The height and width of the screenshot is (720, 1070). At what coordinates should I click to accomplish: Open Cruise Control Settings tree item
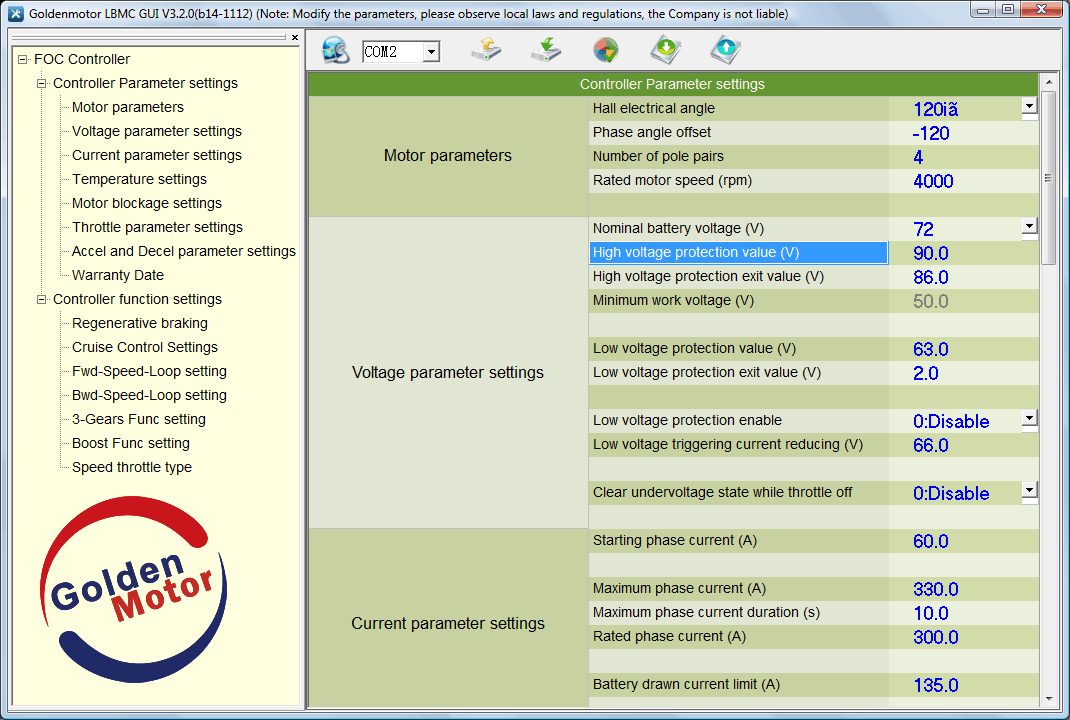pos(145,347)
